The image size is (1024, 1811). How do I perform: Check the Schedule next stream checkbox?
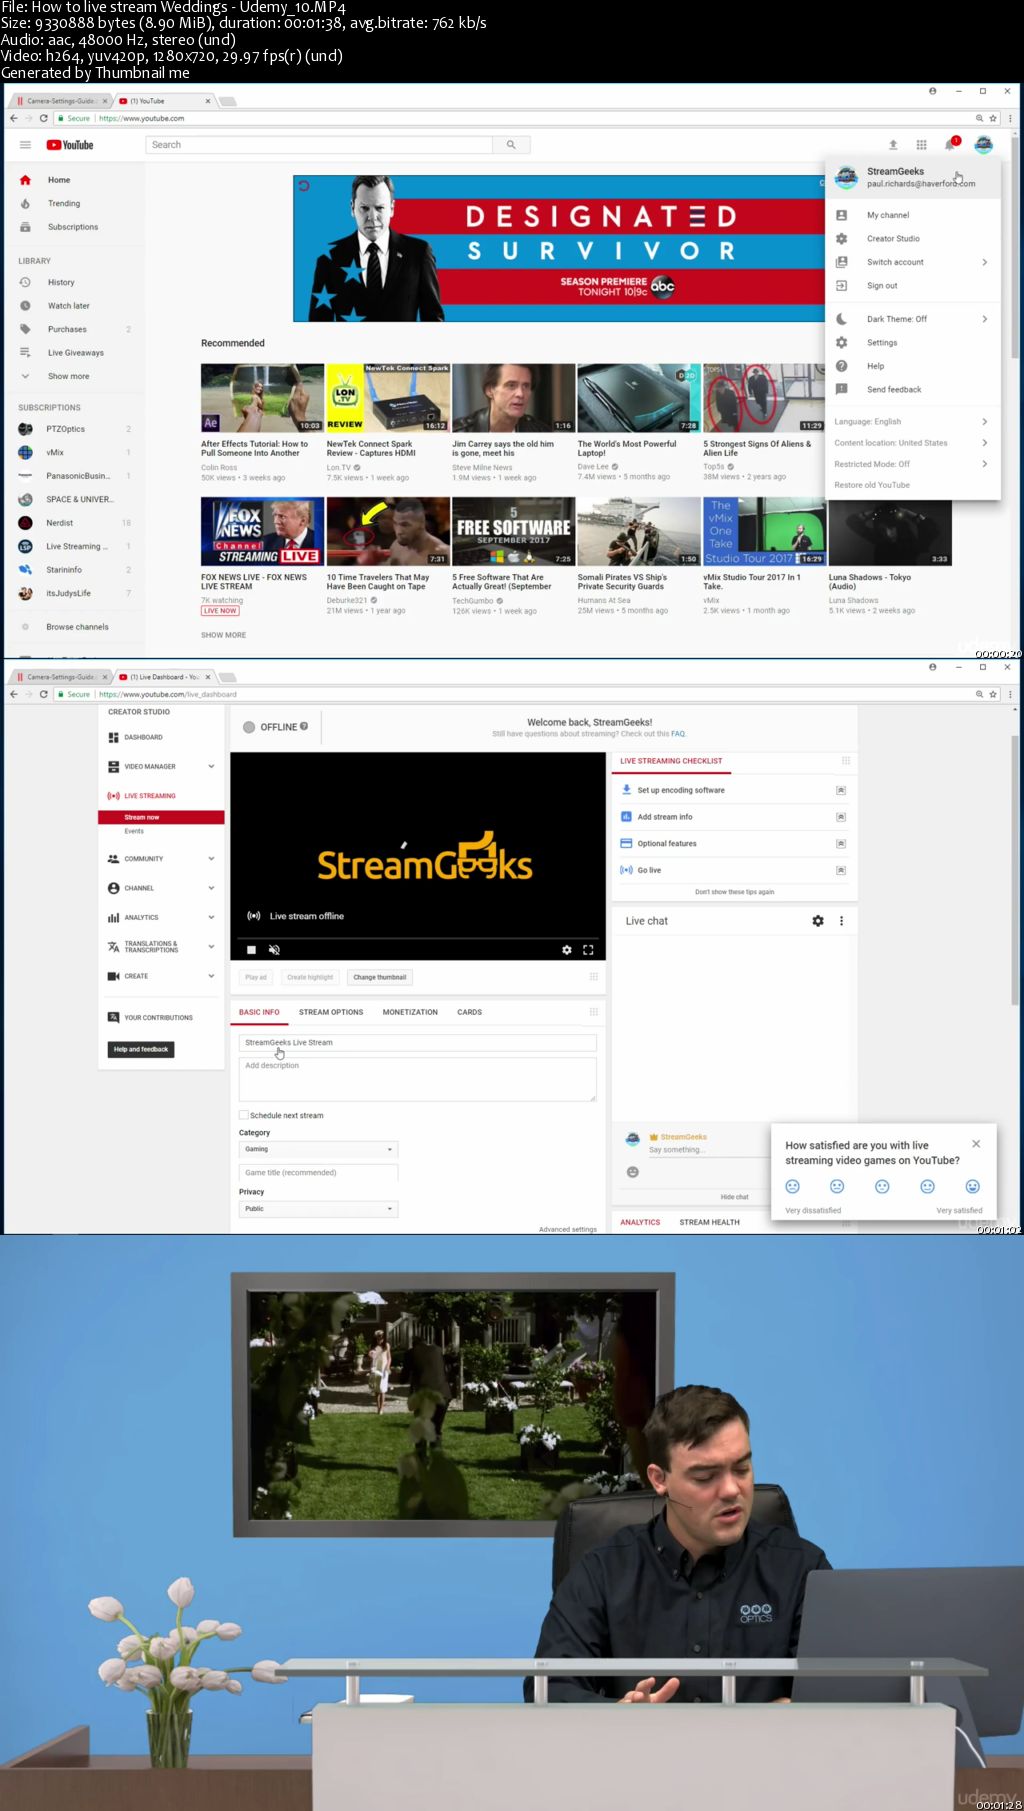click(243, 1115)
